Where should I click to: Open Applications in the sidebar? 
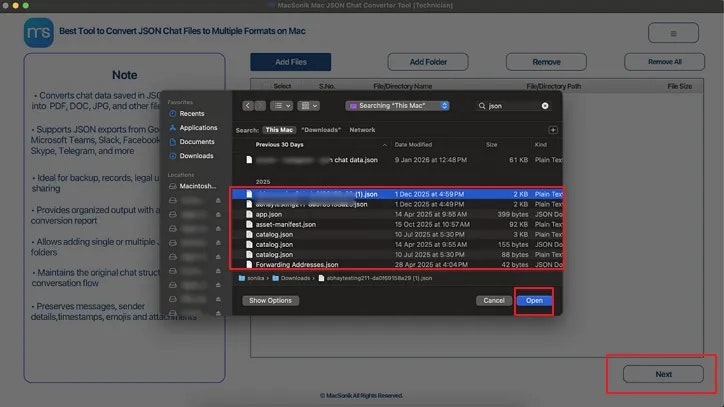[198, 128]
